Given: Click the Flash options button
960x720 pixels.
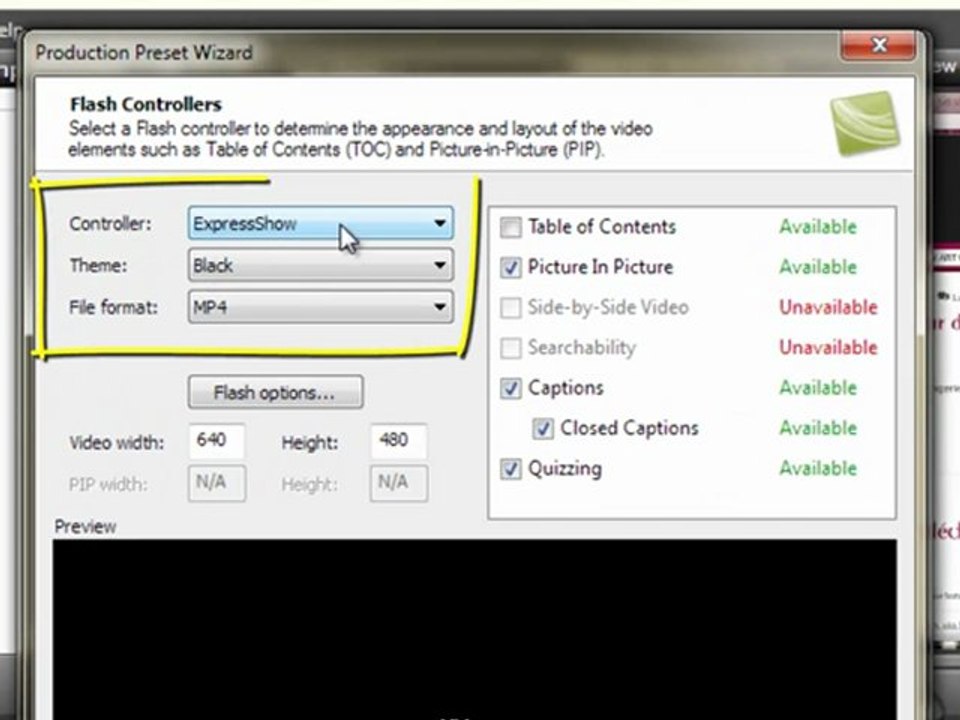Looking at the screenshot, I should click(275, 392).
